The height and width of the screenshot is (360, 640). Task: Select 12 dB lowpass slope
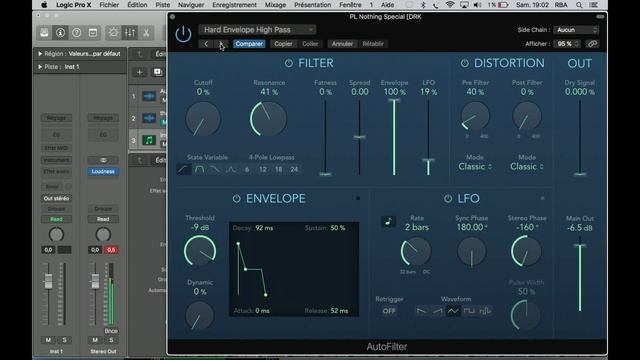[263, 169]
